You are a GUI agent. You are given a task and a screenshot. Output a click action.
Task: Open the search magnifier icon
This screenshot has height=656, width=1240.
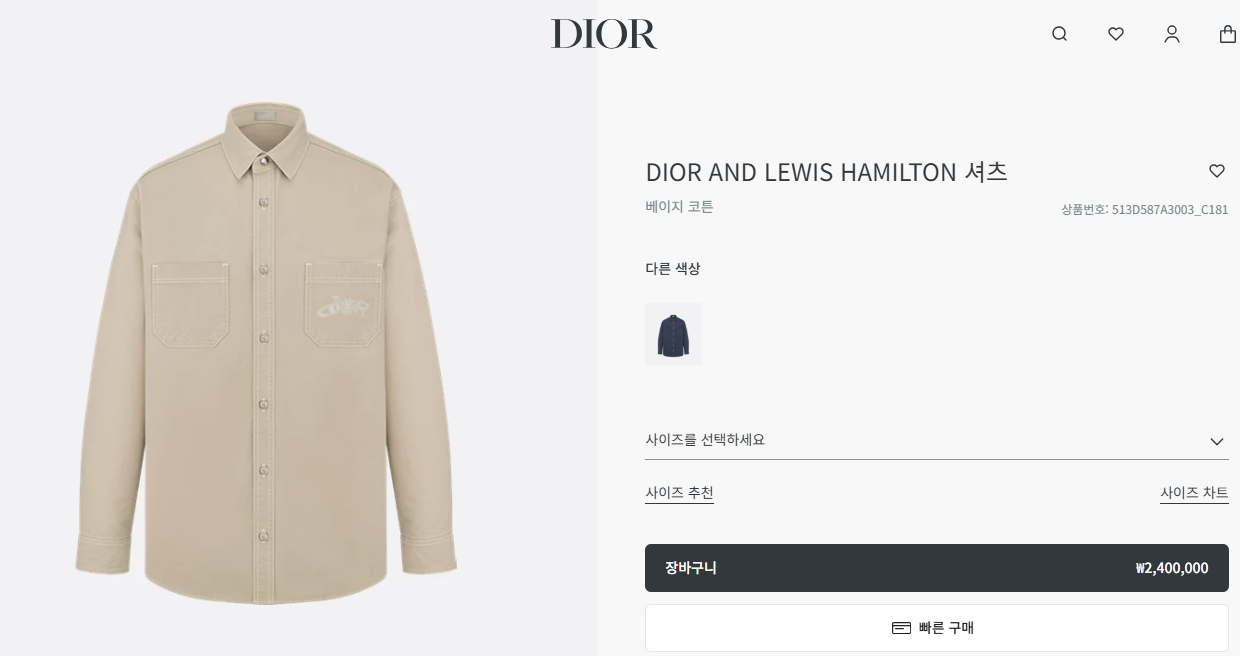tap(1060, 34)
